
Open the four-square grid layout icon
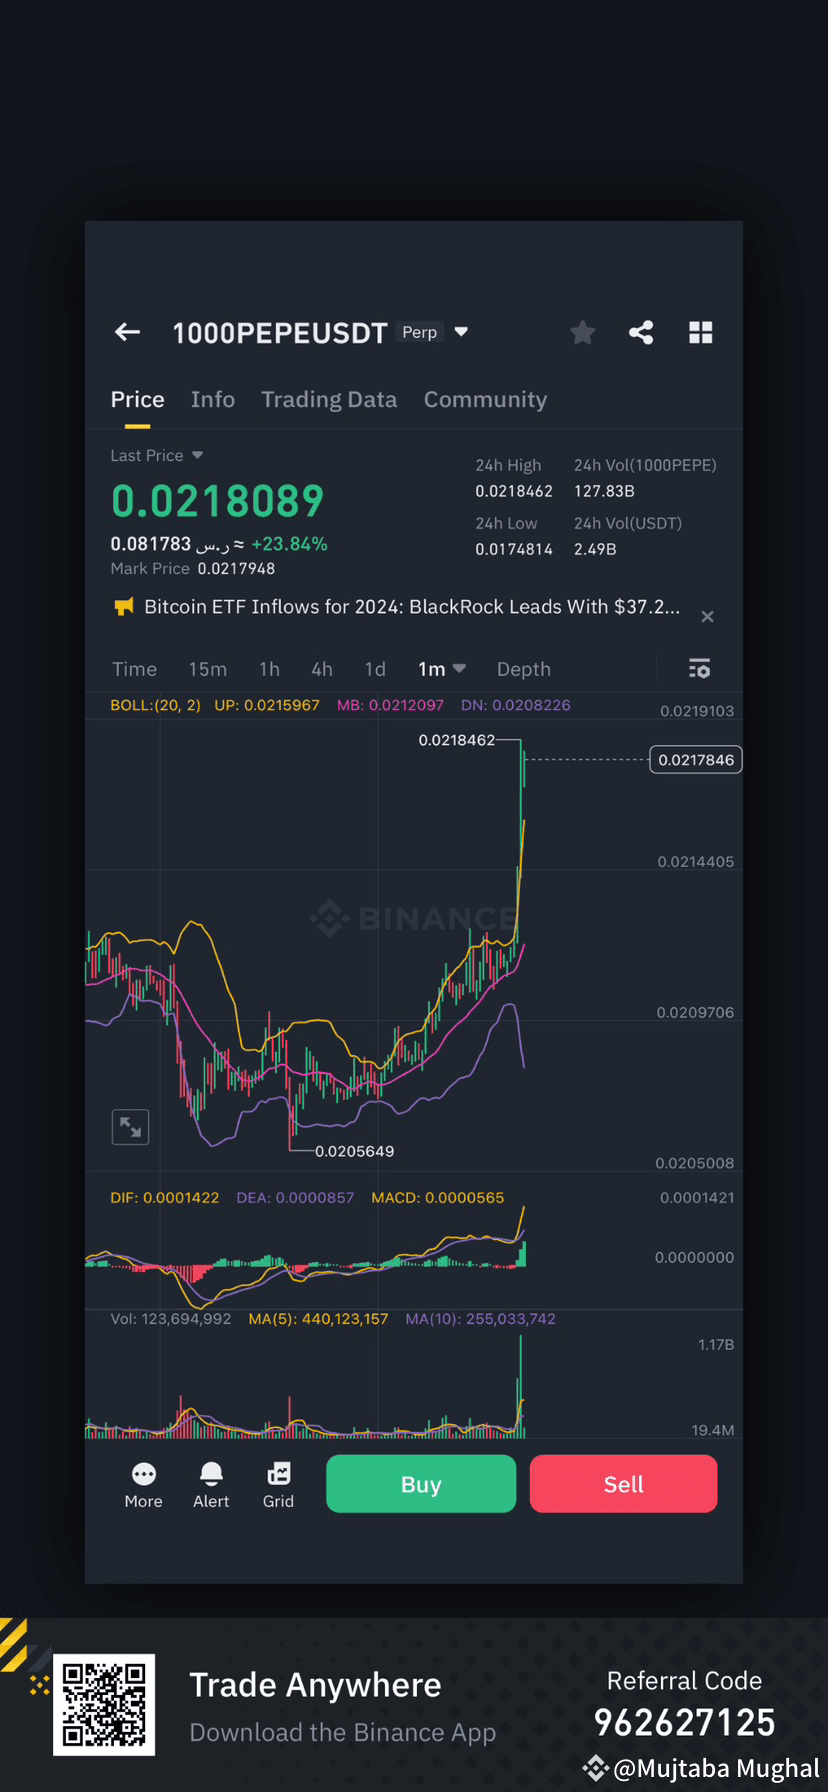pyautogui.click(x=701, y=332)
